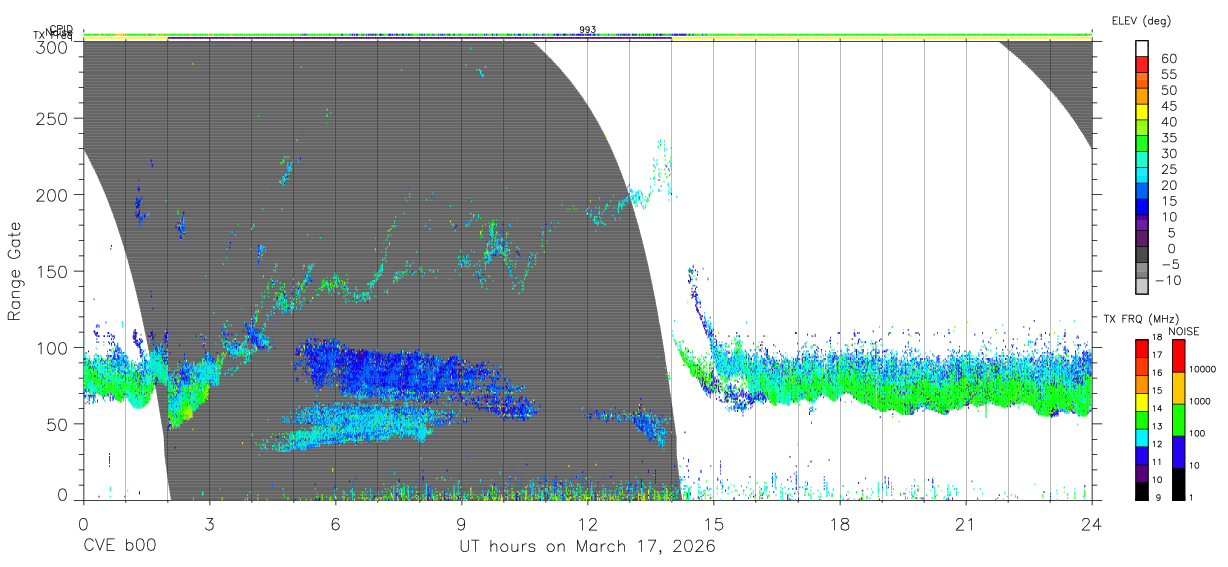
Task: Pick the blue NOISE swatch 10–100
Action: [1178, 452]
